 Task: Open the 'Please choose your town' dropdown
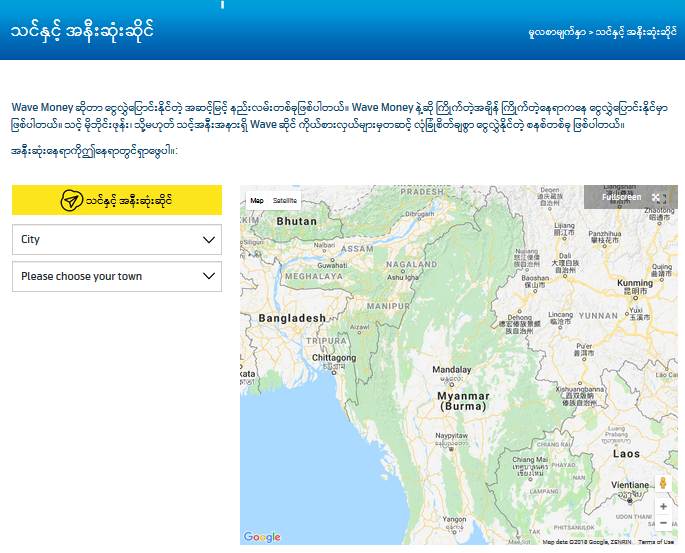point(117,276)
